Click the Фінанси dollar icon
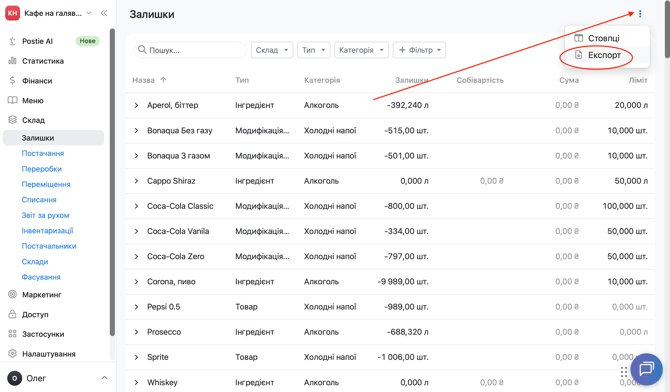The width and height of the screenshot is (670, 392). pyautogui.click(x=12, y=80)
